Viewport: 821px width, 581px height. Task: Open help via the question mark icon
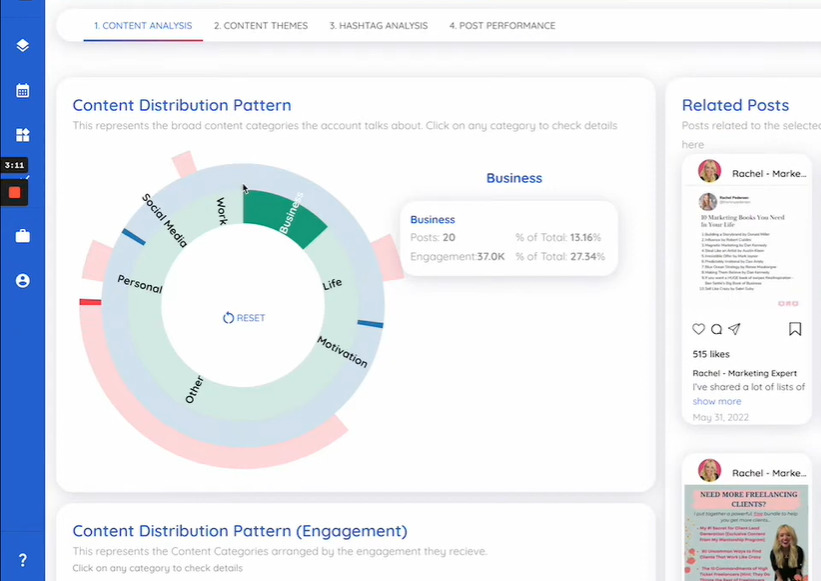pos(22,559)
